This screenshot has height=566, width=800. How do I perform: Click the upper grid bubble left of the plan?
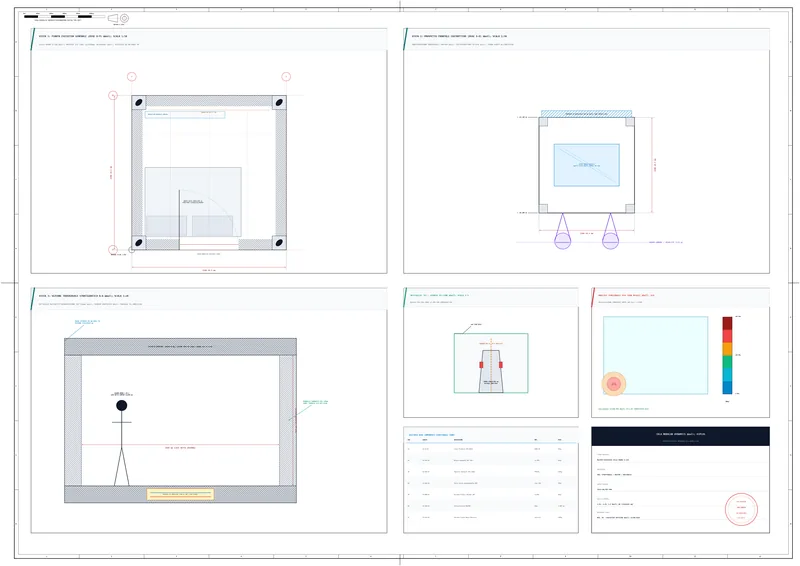click(113, 95)
